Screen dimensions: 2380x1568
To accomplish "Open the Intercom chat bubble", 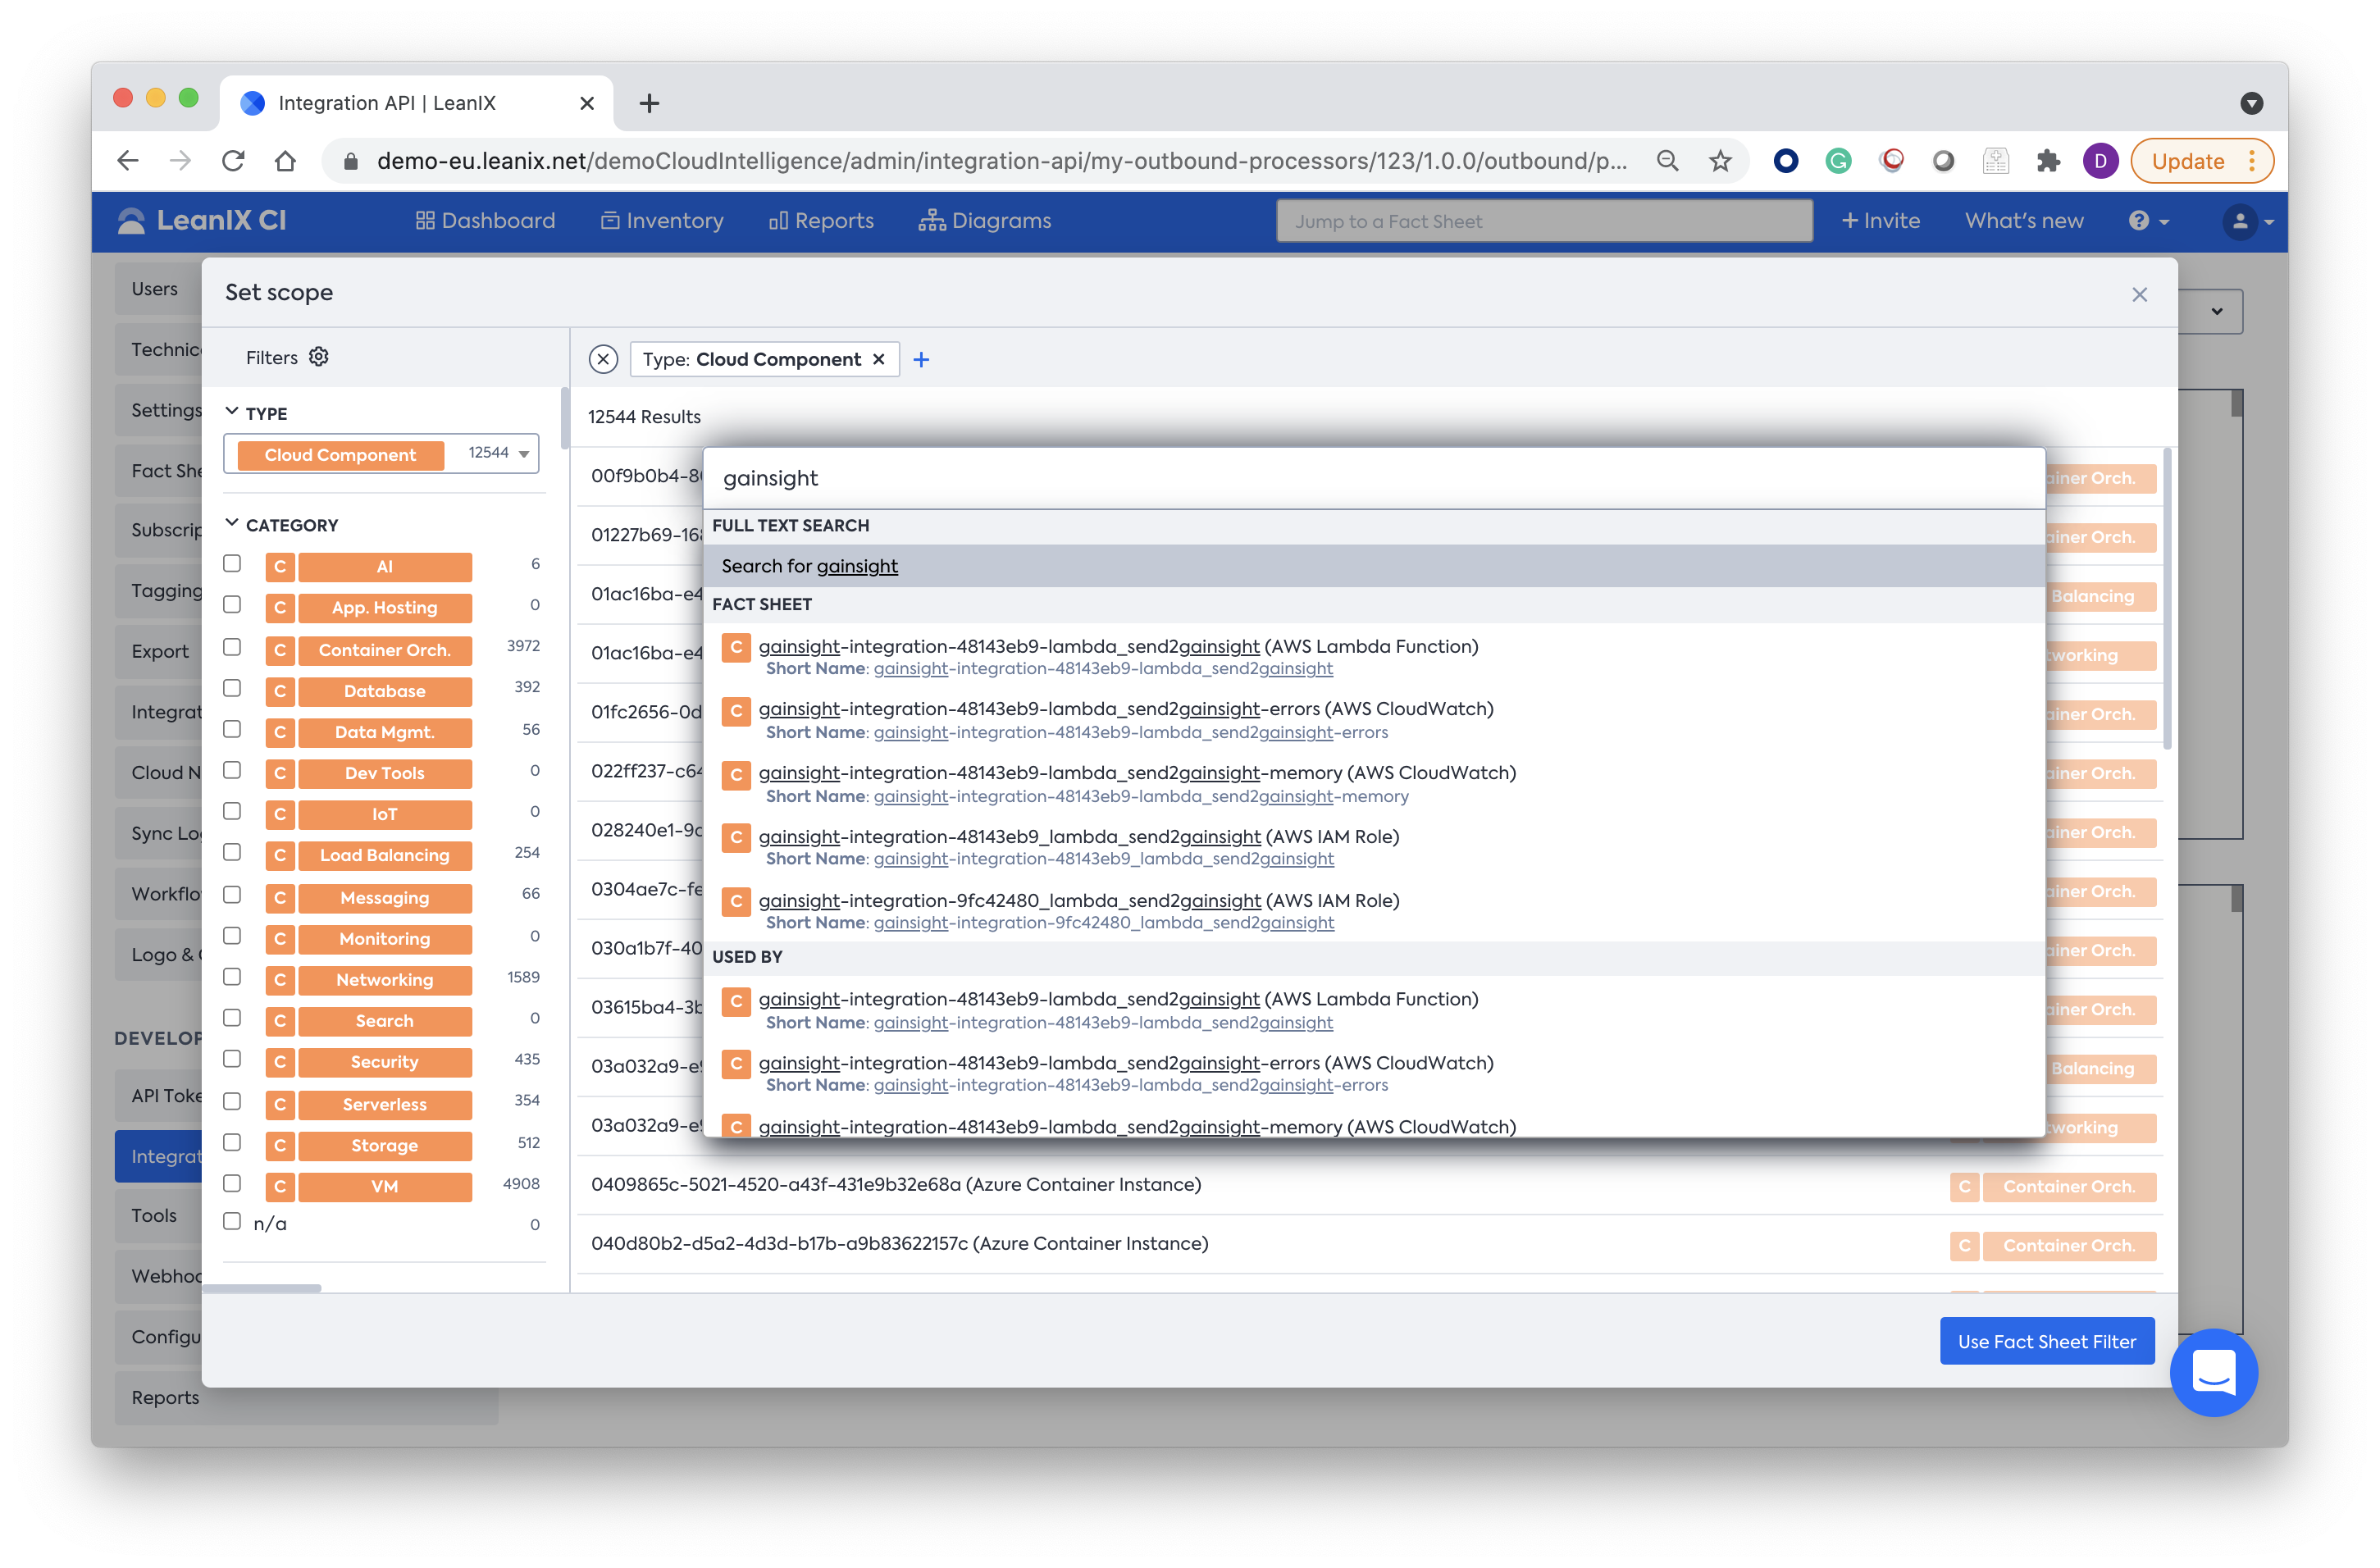I will (2213, 1371).
